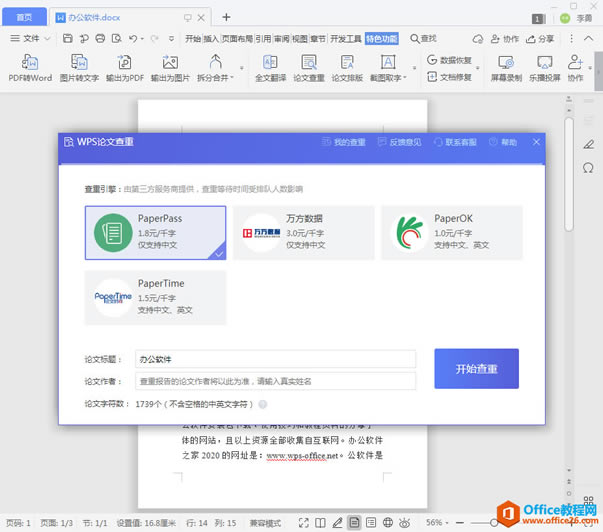The image size is (603, 532).
Task: Expand the 截图取字 dropdown arrow
Action: pos(405,78)
